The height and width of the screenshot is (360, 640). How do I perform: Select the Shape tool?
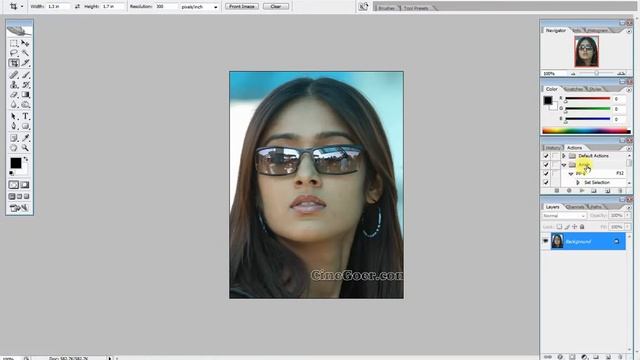tap(25, 126)
